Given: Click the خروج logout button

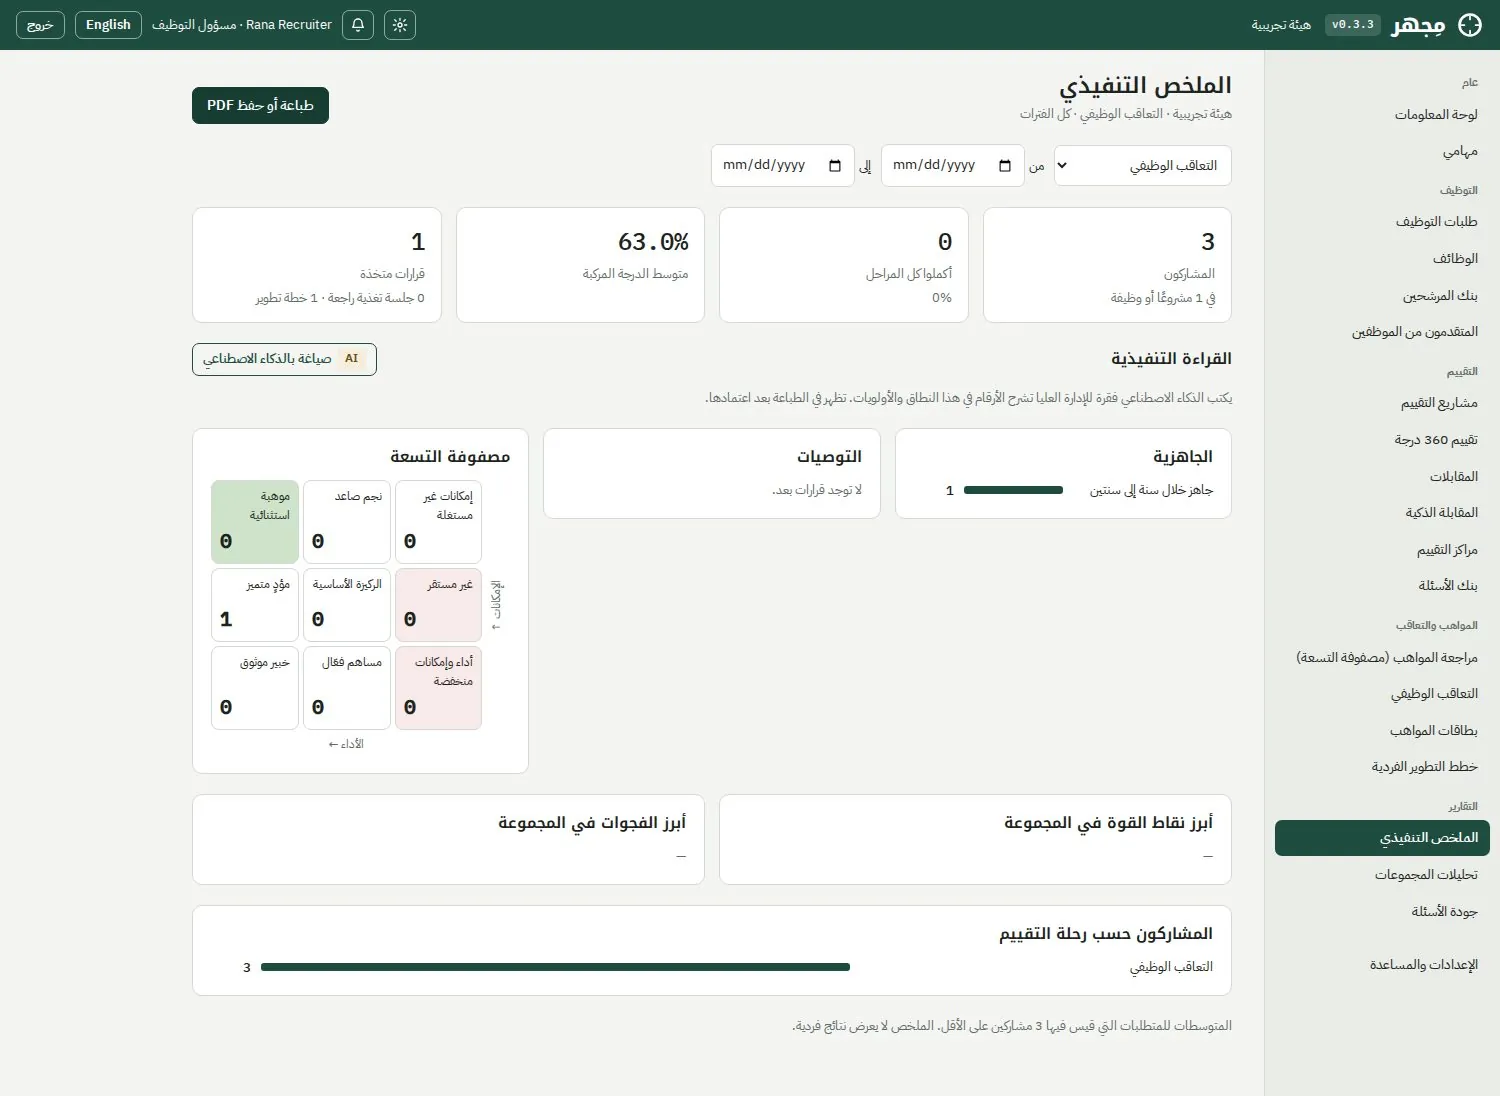Looking at the screenshot, I should (40, 25).
